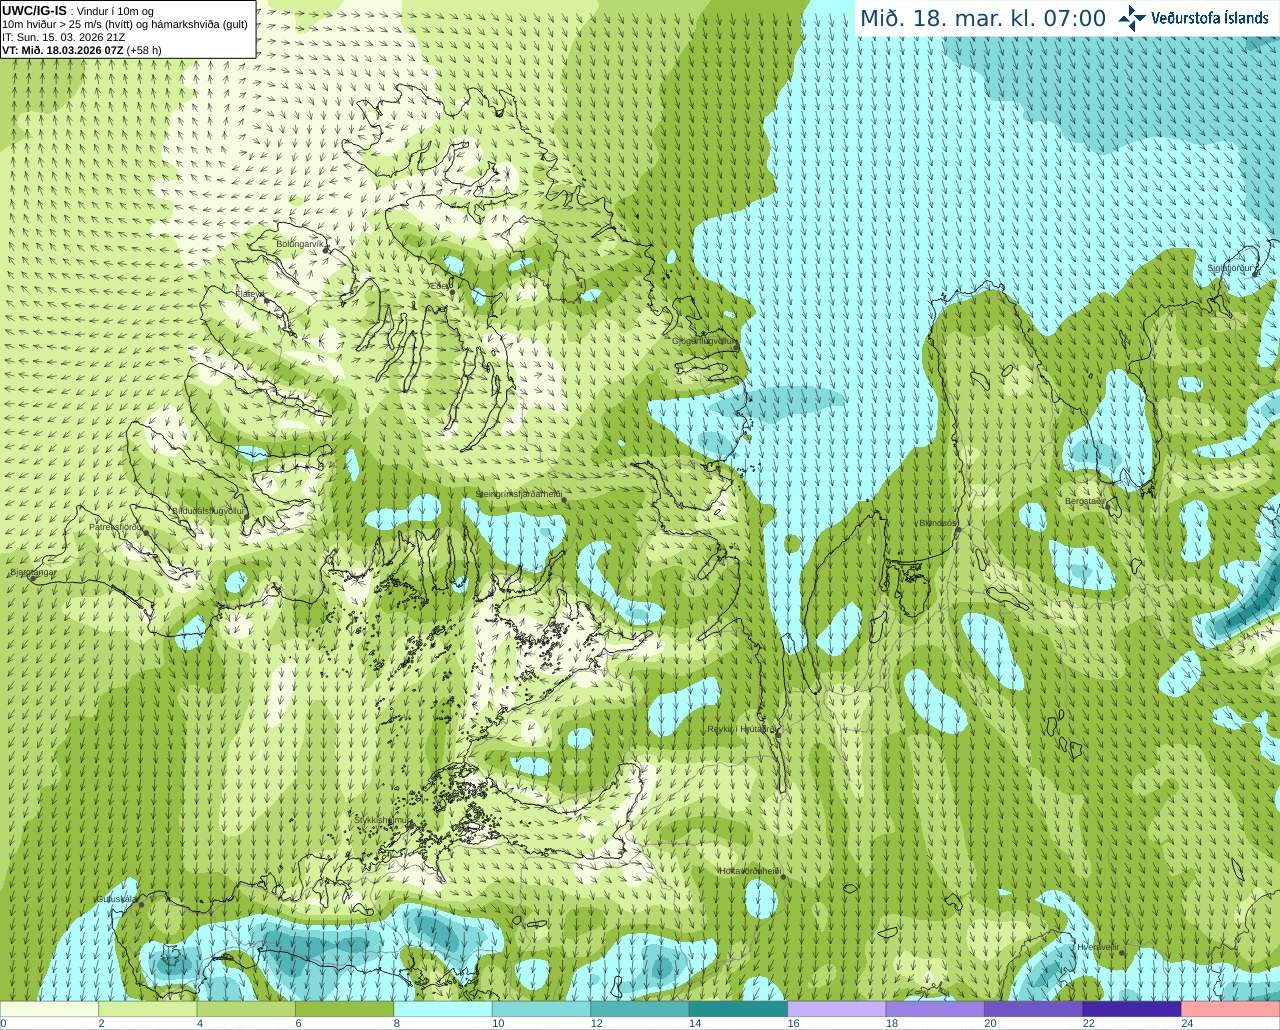
Task: Click the Steingrímsfjarðarheiði station label
Action: (518, 494)
